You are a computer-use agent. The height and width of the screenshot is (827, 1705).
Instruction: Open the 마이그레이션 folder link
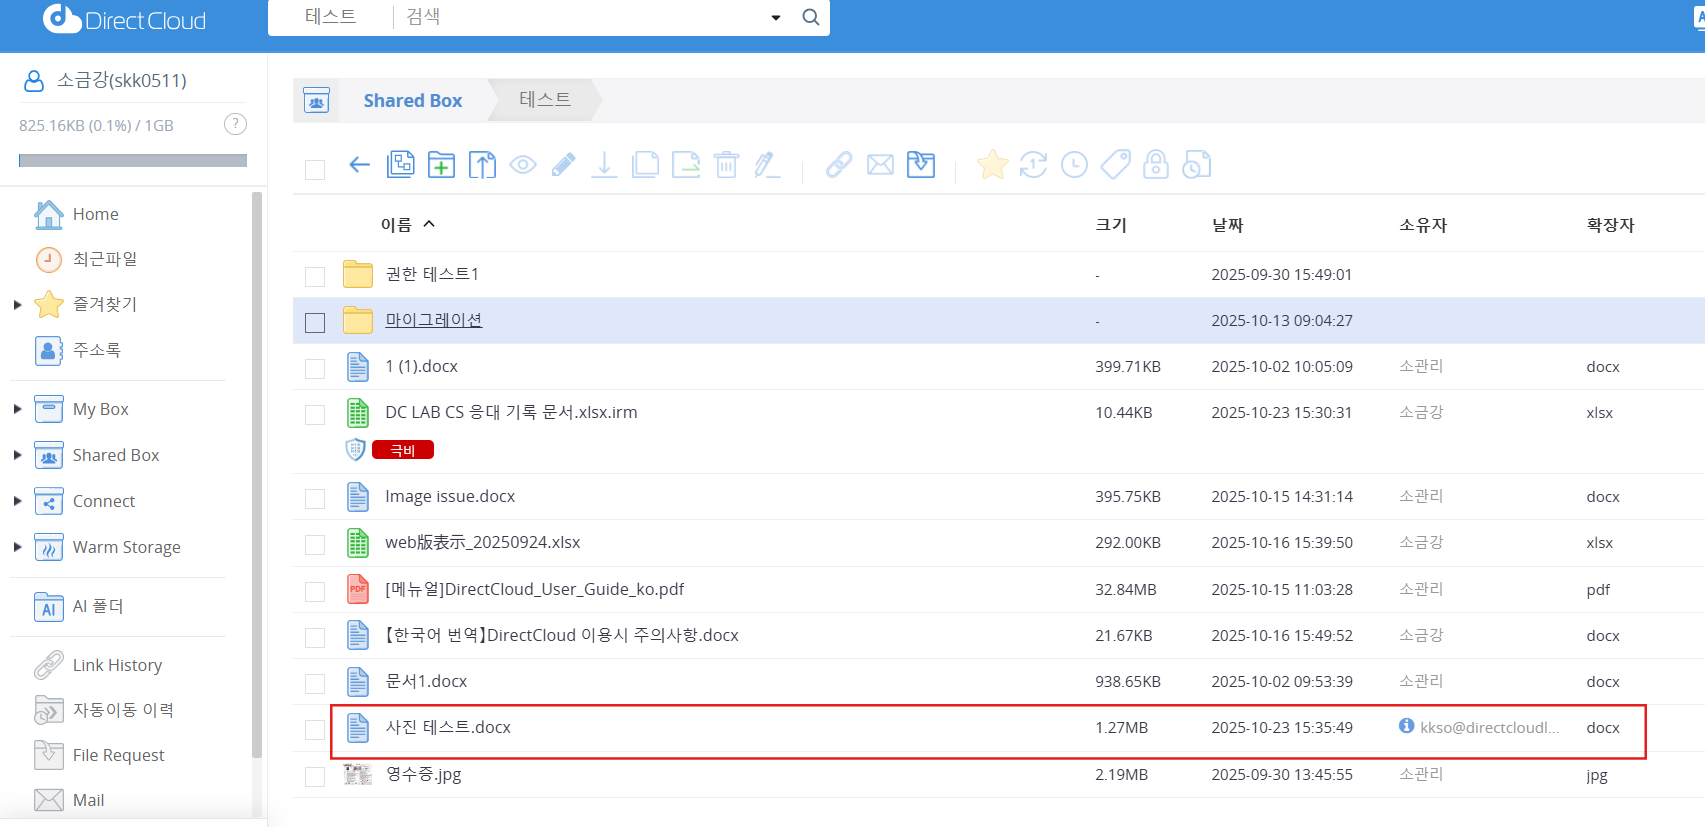[433, 320]
